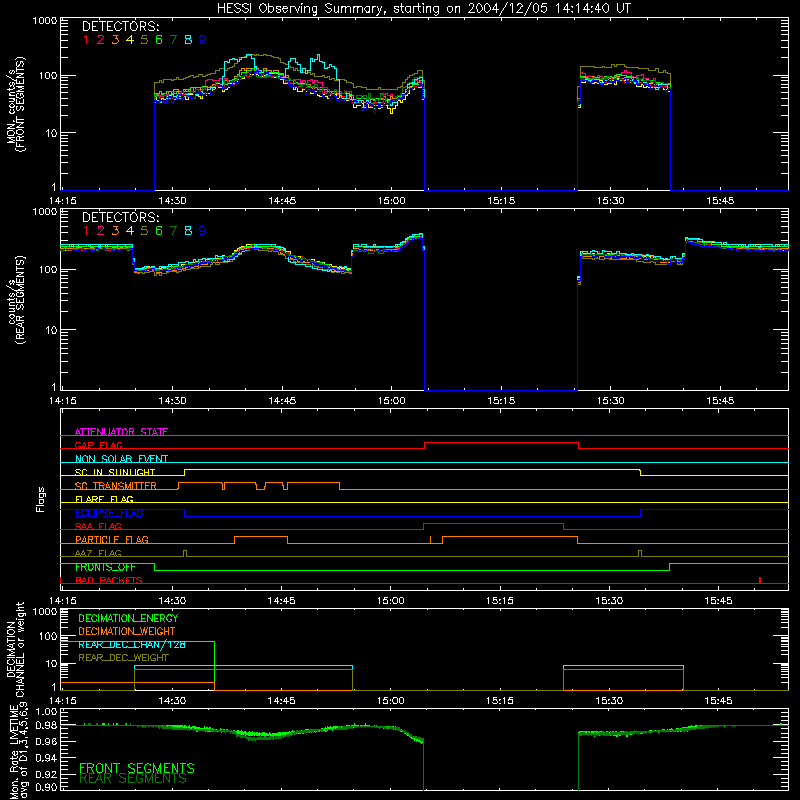
Task: Select detector 6 legend number in front segments plot
Action: 159,40
